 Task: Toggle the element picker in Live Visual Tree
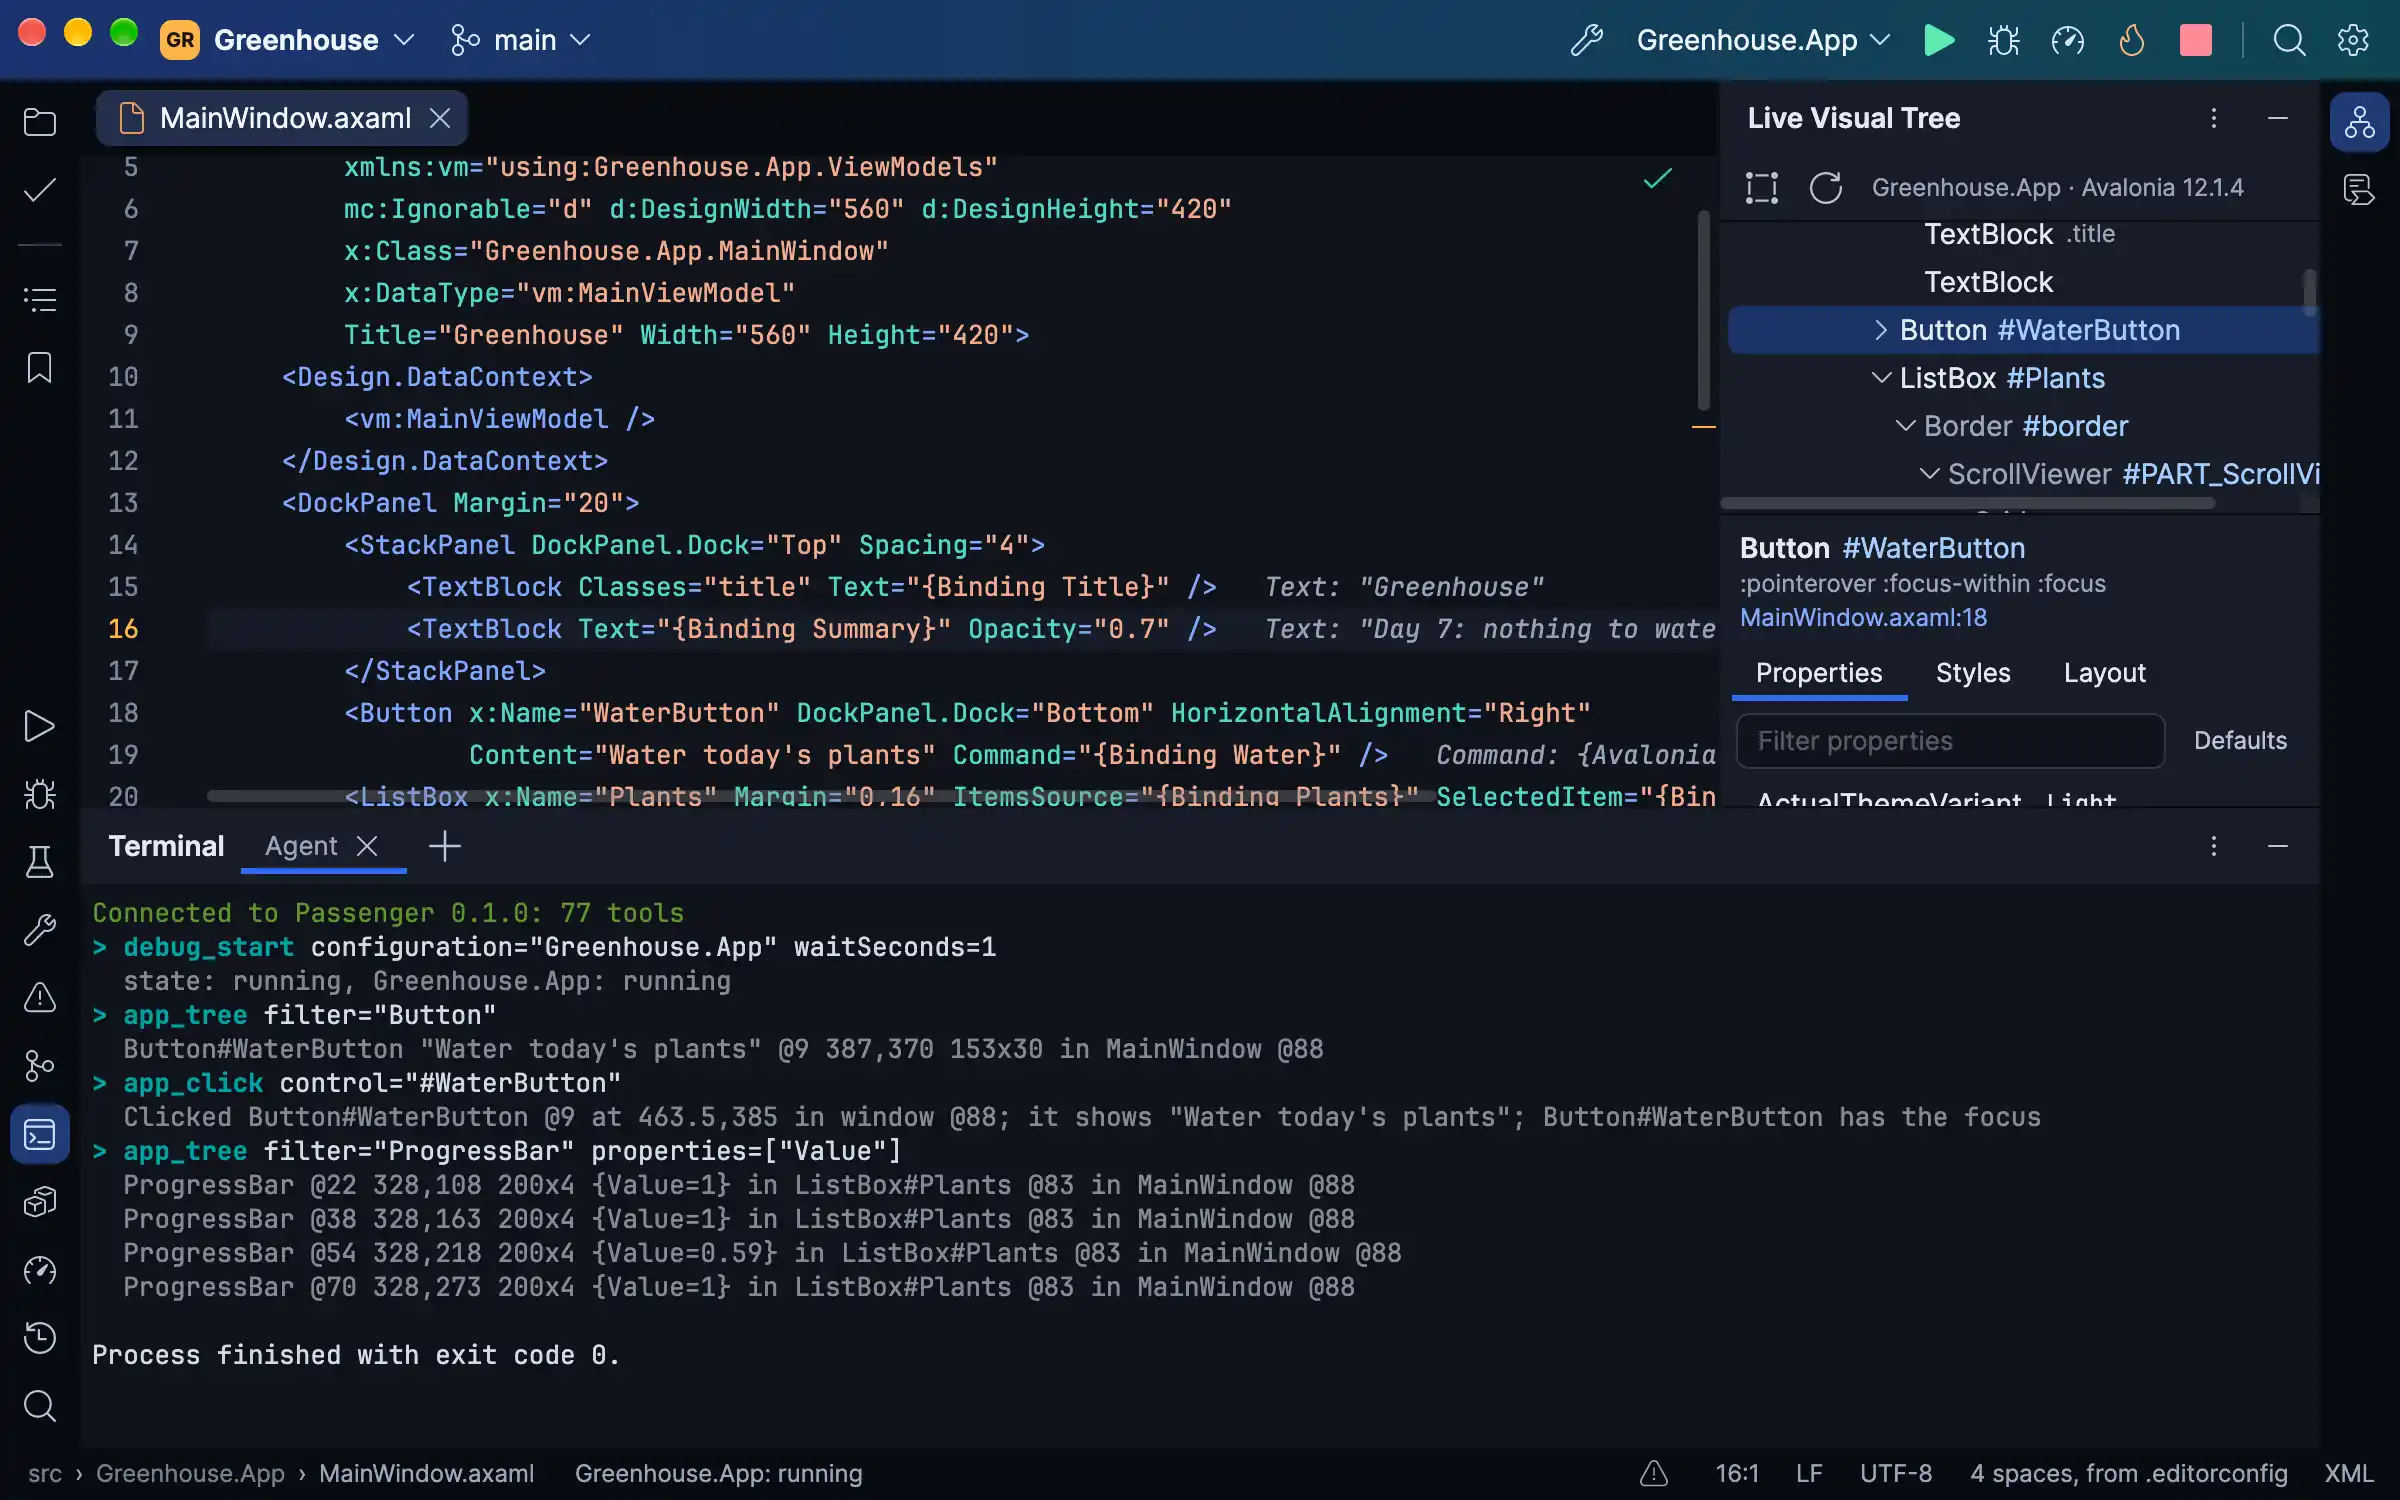tap(1762, 187)
